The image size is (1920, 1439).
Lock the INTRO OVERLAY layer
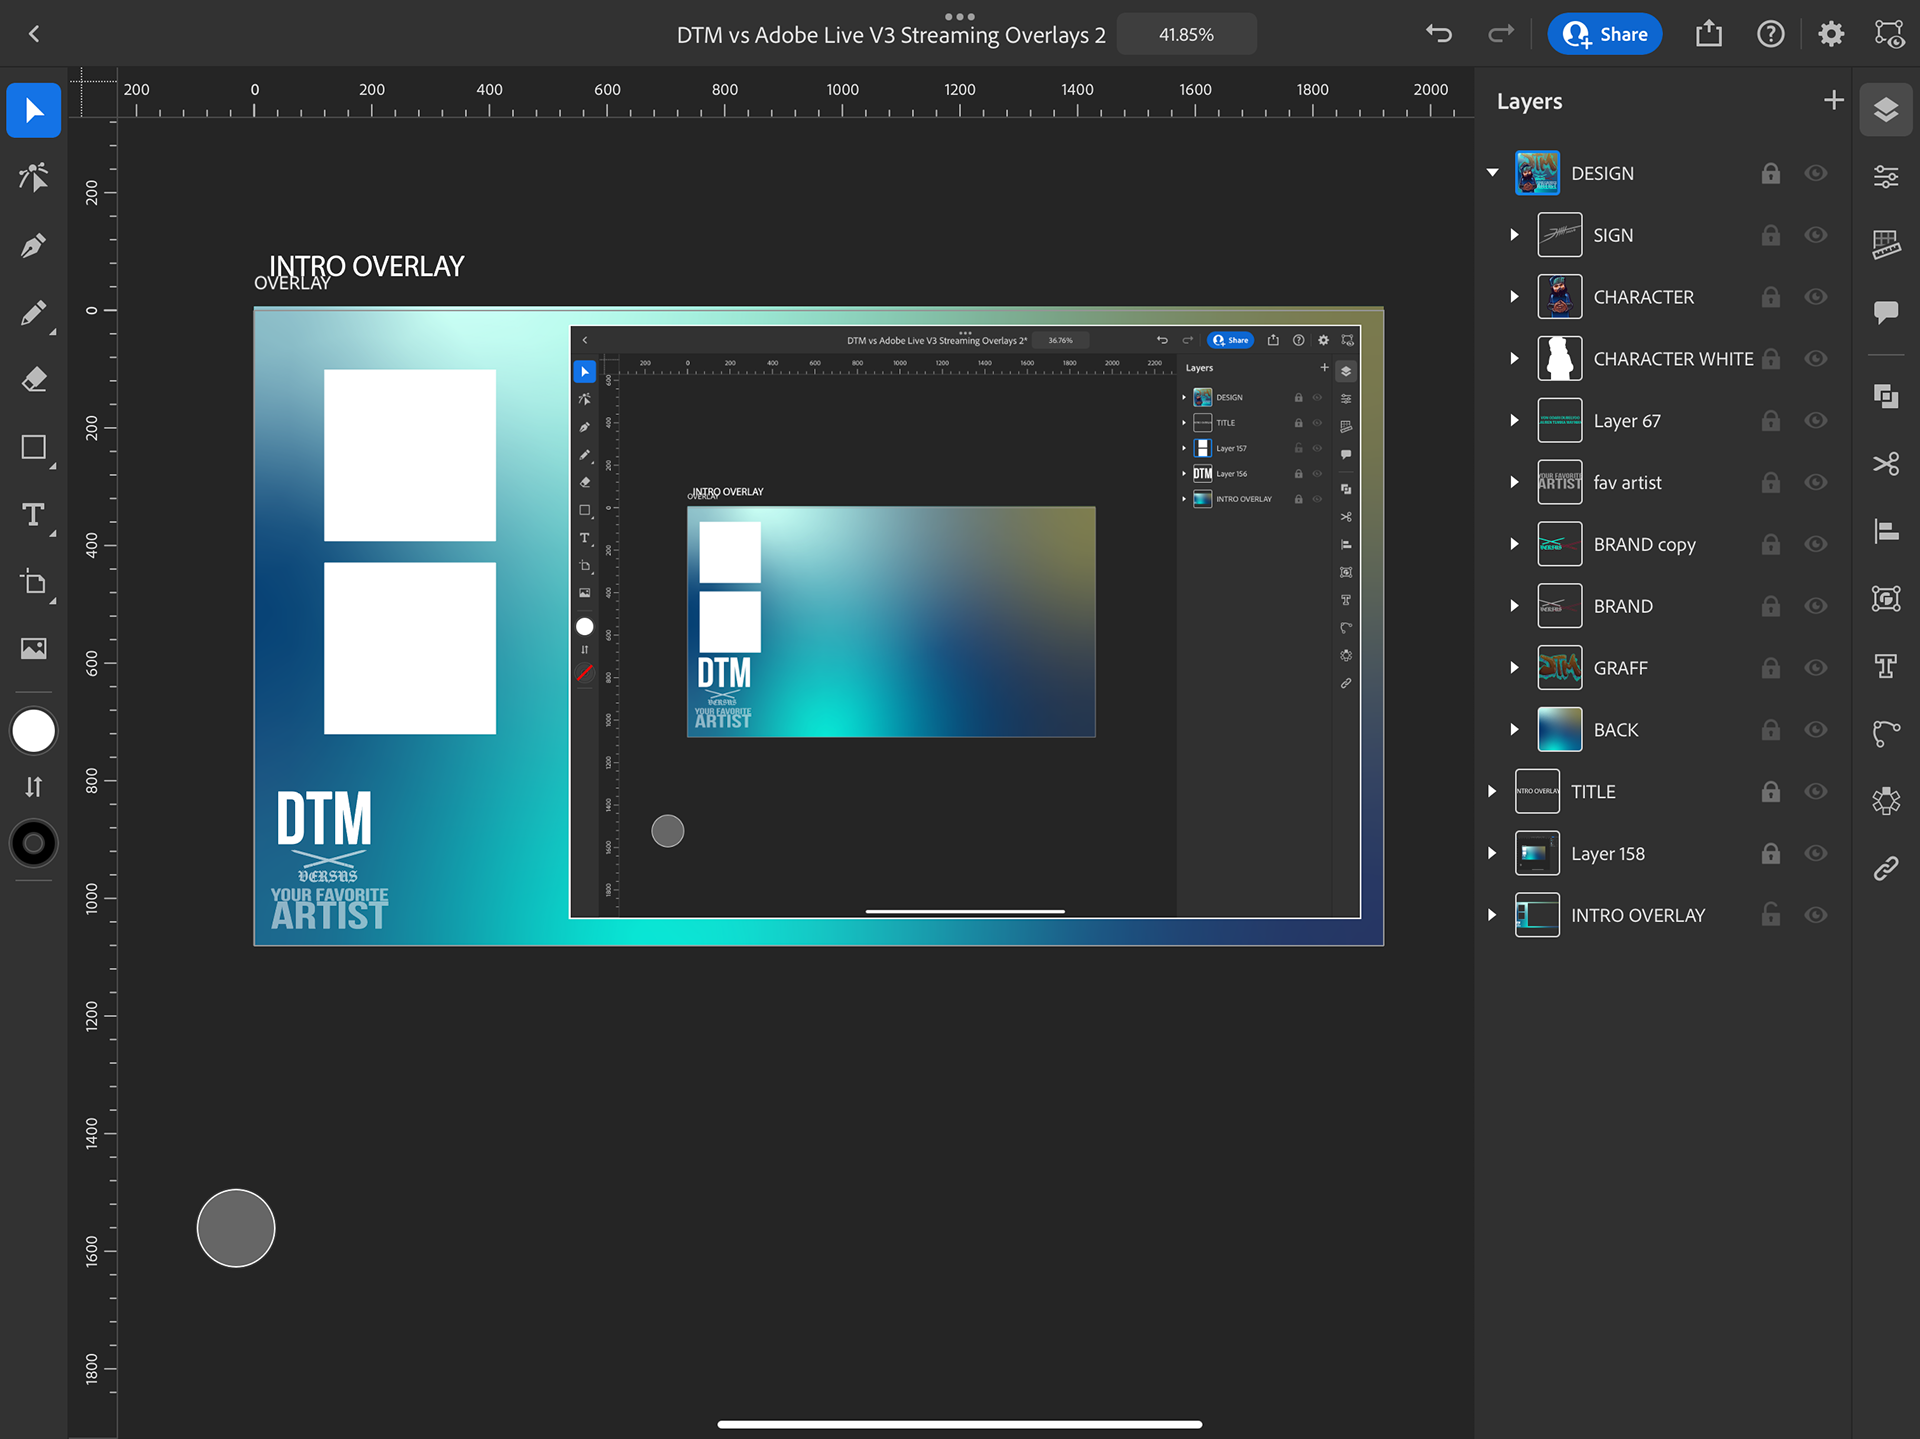coord(1771,914)
